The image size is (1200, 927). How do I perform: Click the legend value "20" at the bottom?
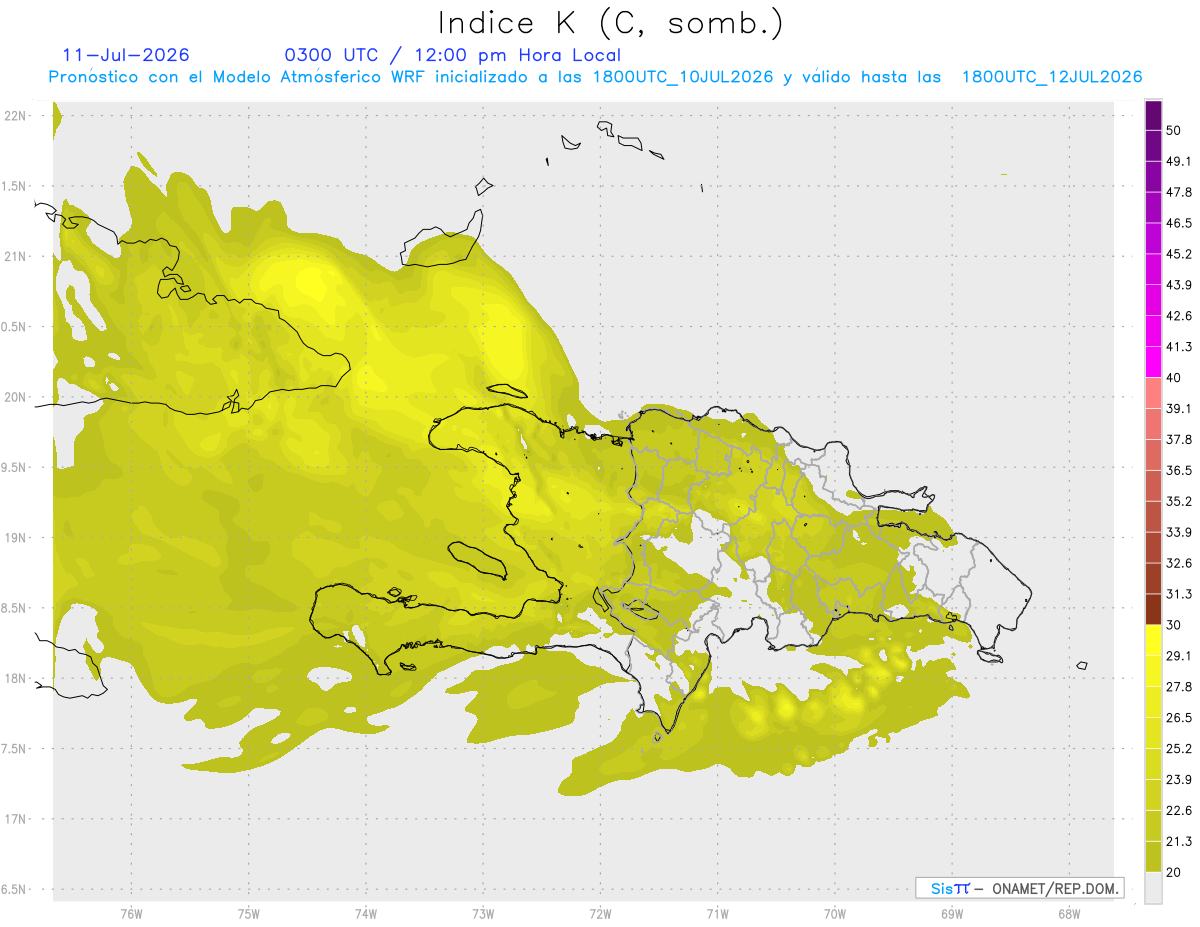[1174, 872]
